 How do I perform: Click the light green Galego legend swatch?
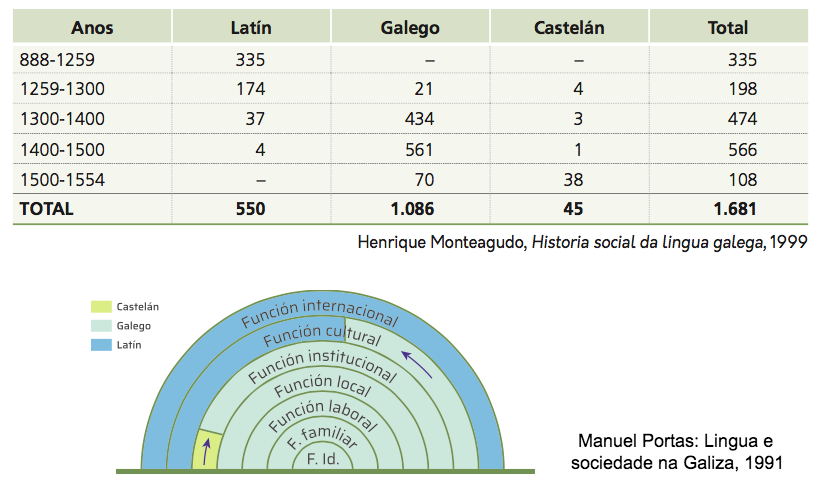click(x=103, y=325)
